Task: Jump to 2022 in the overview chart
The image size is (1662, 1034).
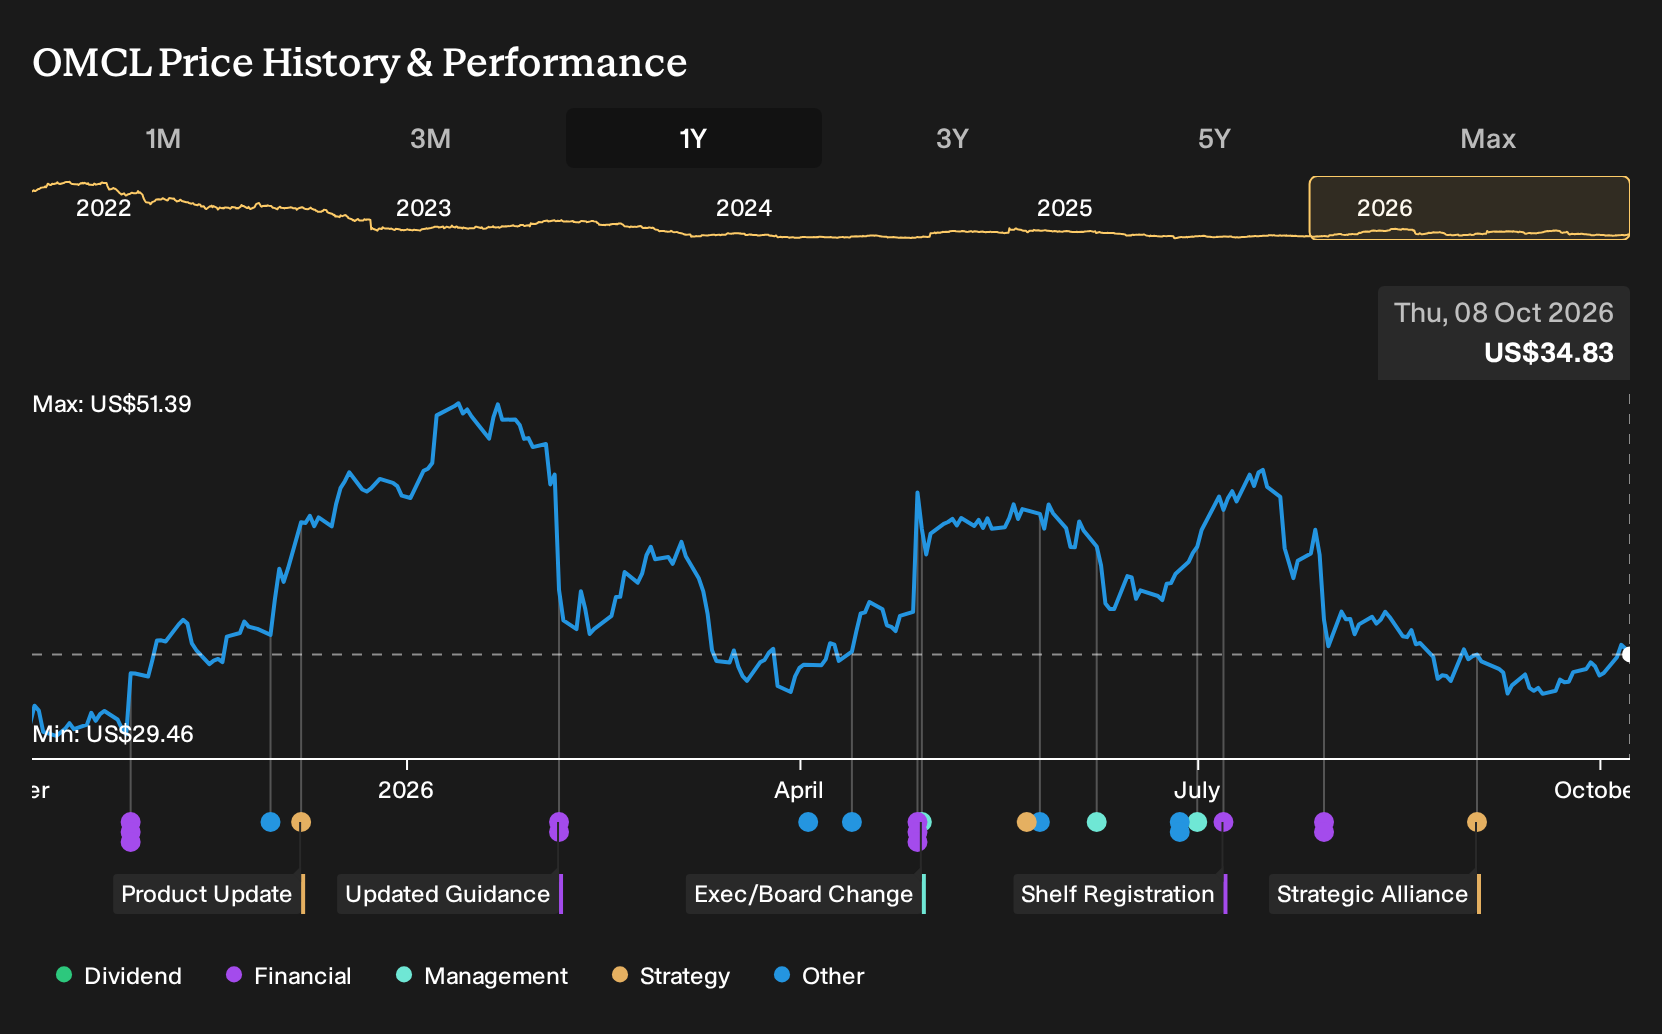Action: pyautogui.click(x=104, y=208)
